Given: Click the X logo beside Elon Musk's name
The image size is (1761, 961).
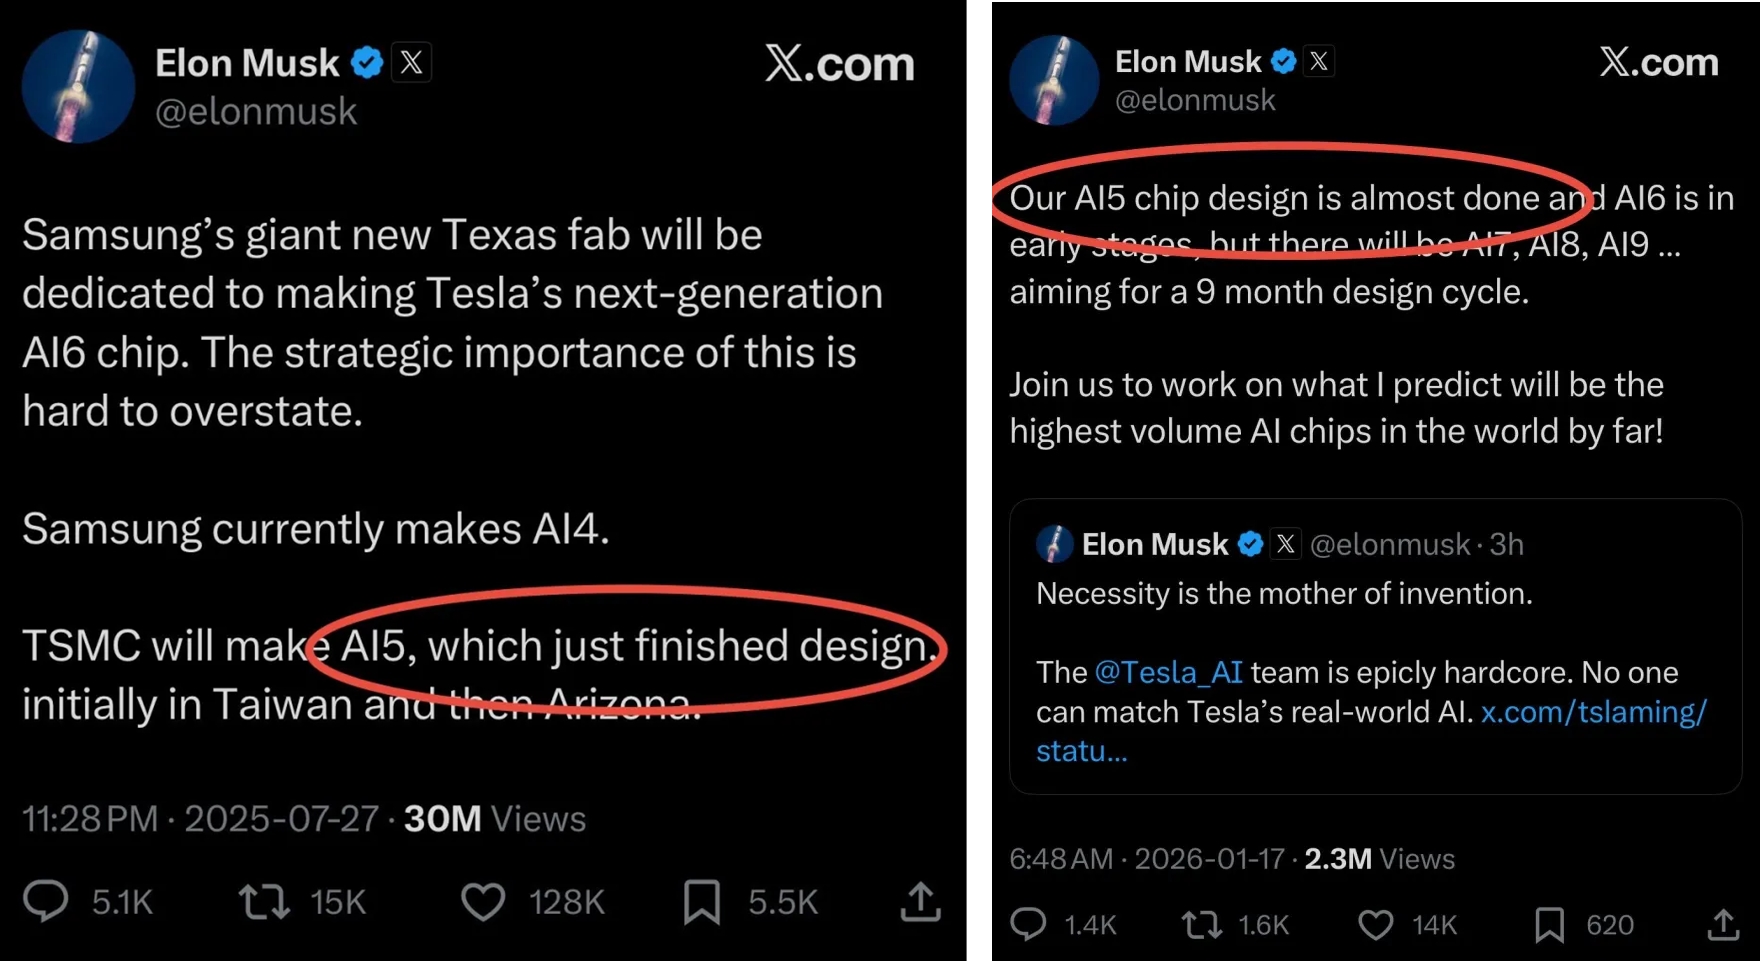Looking at the screenshot, I should 411,61.
